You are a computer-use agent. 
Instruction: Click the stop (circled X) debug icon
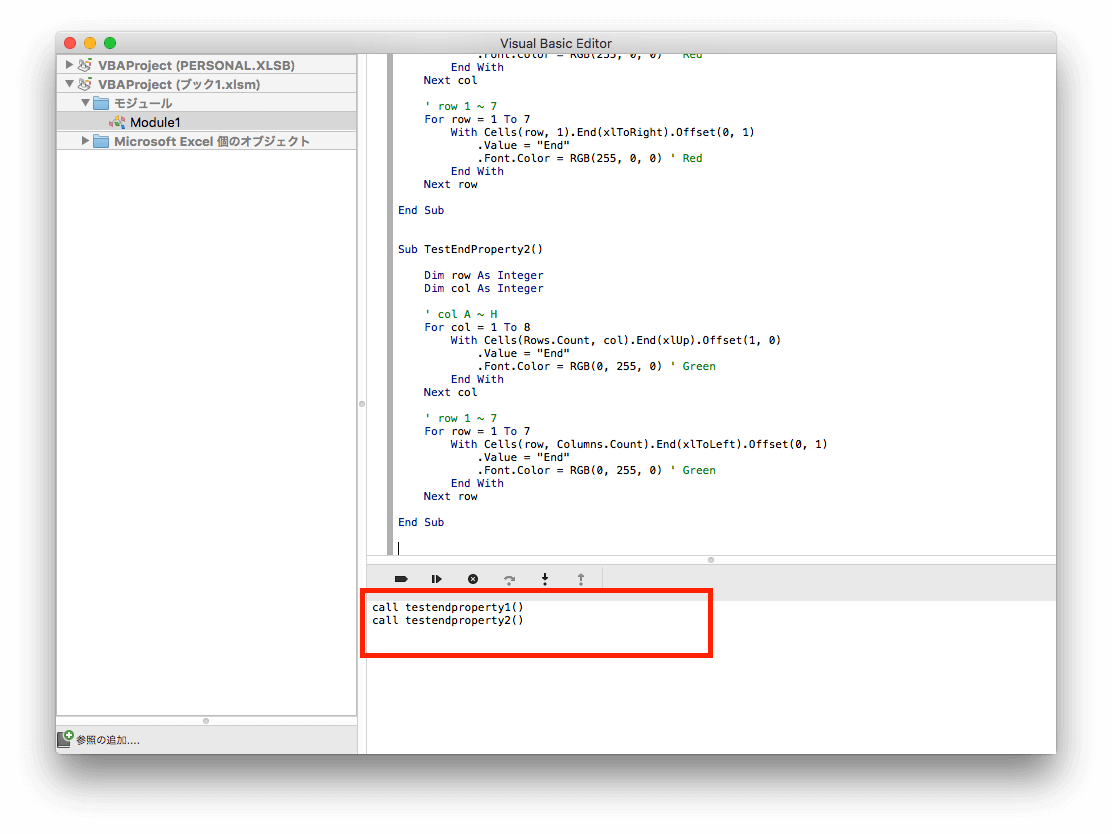[473, 579]
